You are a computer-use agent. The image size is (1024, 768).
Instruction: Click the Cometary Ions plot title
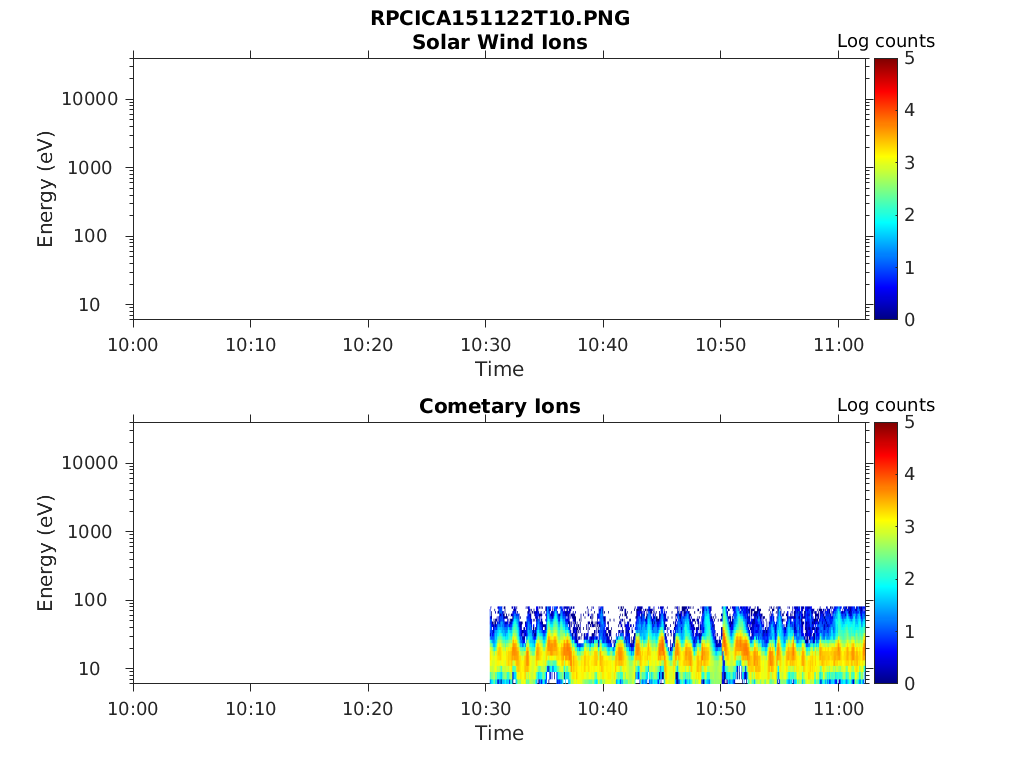click(500, 406)
